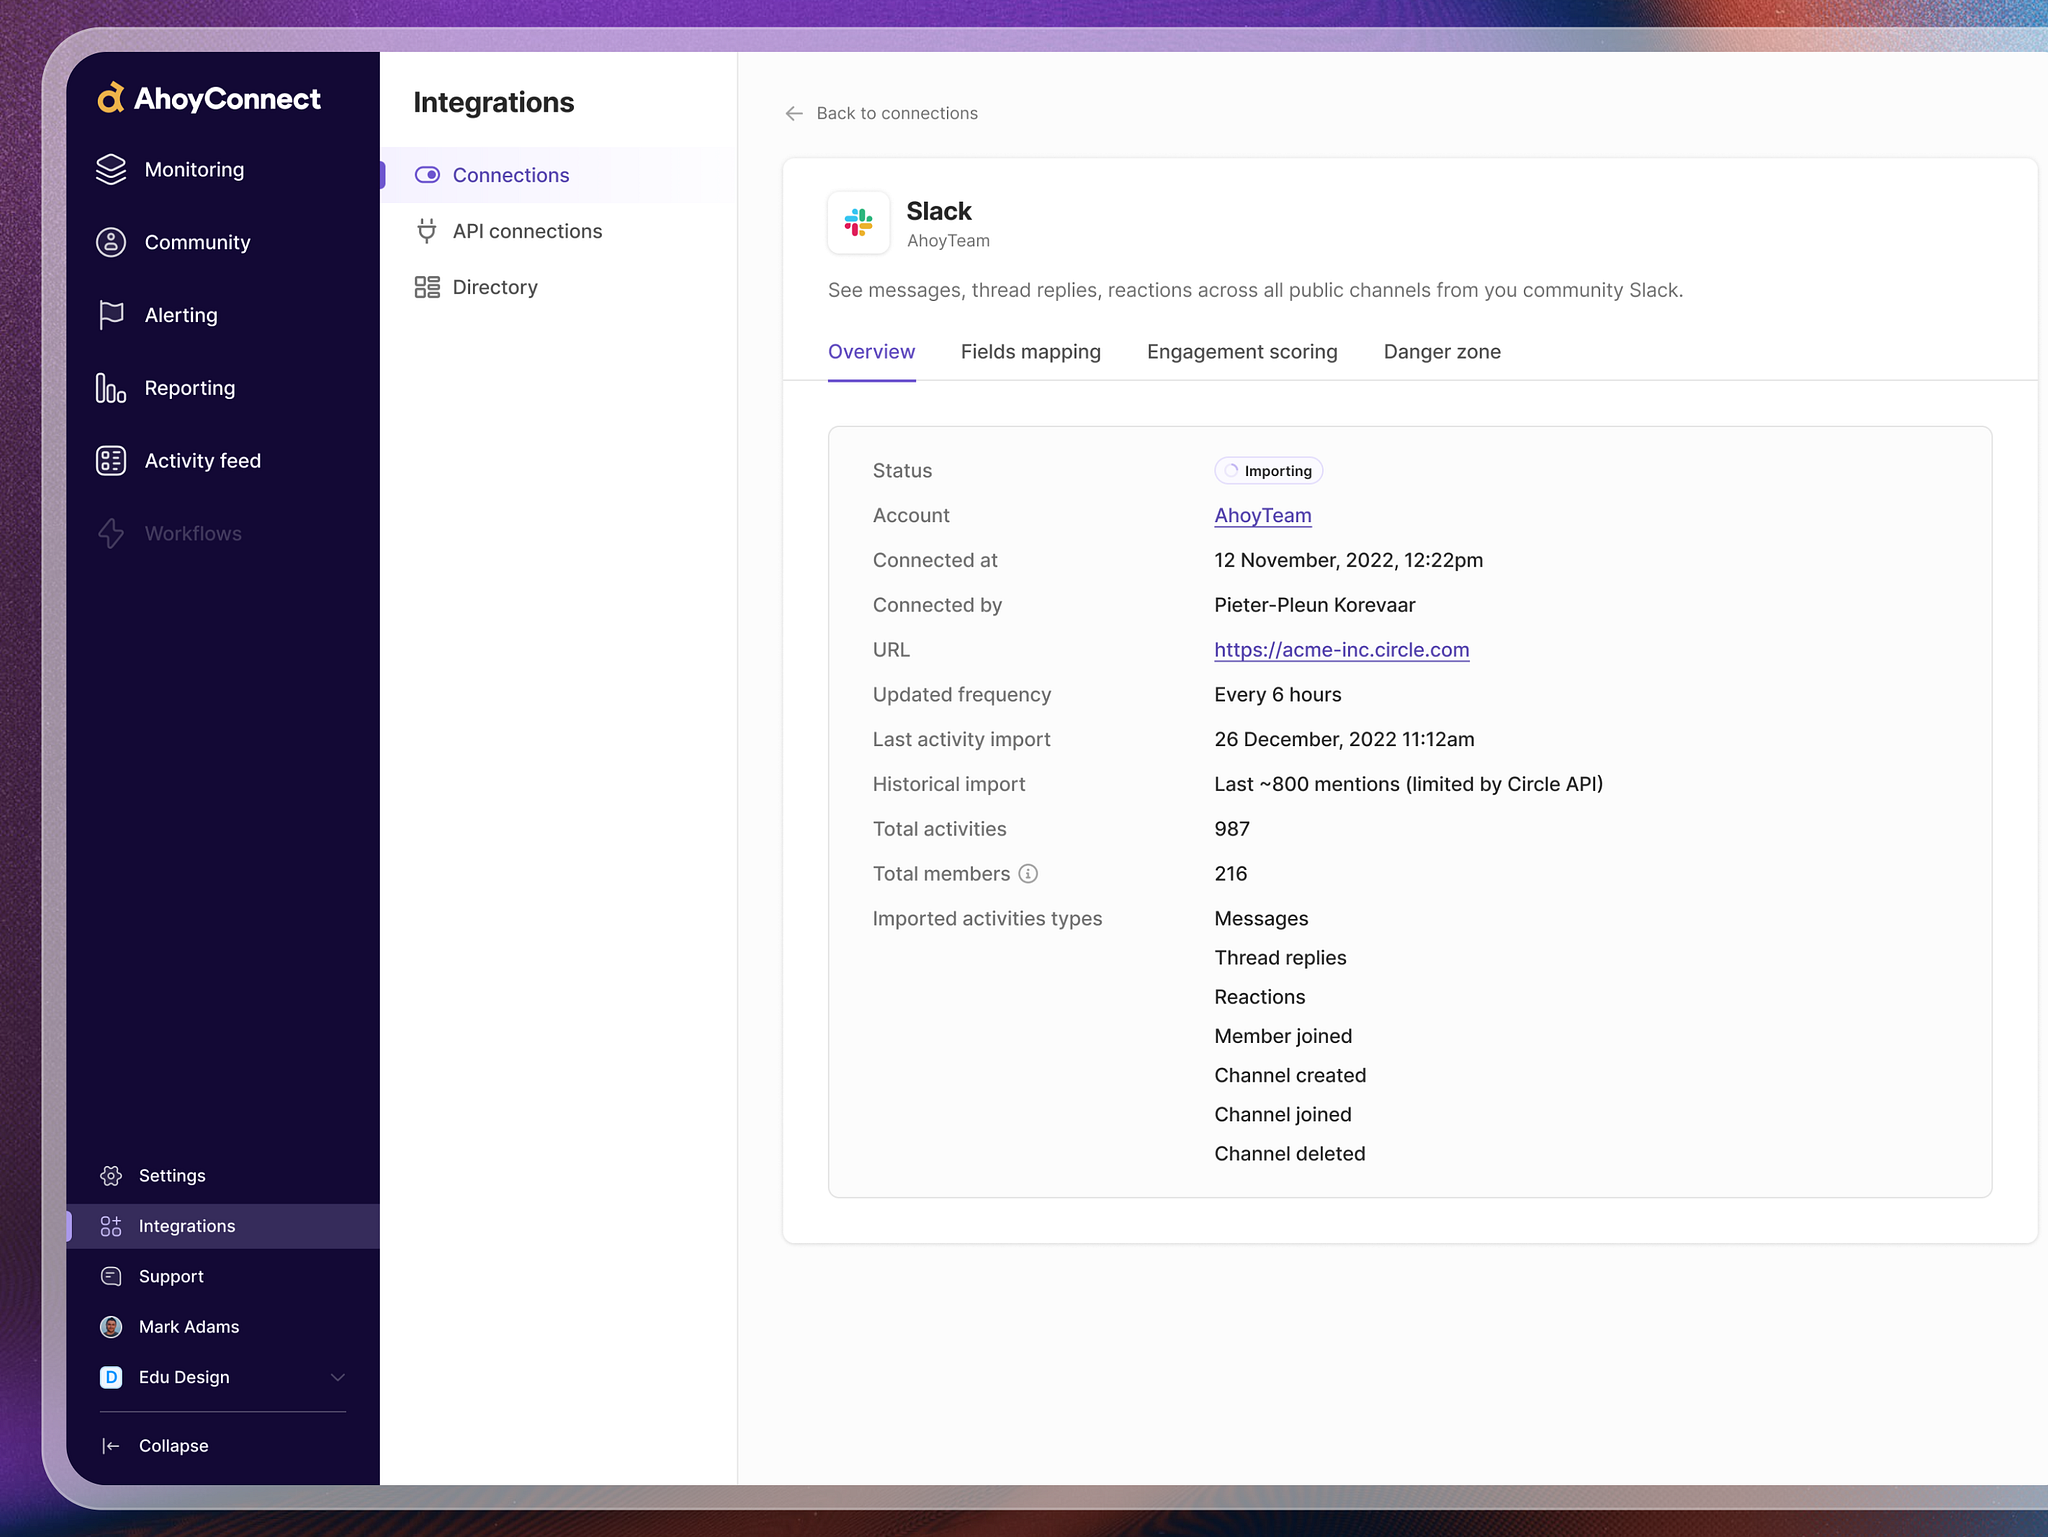This screenshot has height=1537, width=2048.
Task: Click the Importing status spinner badge
Action: coord(1269,471)
